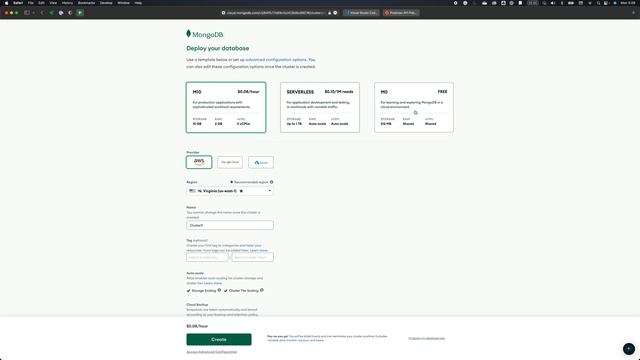Click the green Create button
Image resolution: width=640 pixels, height=360 pixels.
coord(219,340)
